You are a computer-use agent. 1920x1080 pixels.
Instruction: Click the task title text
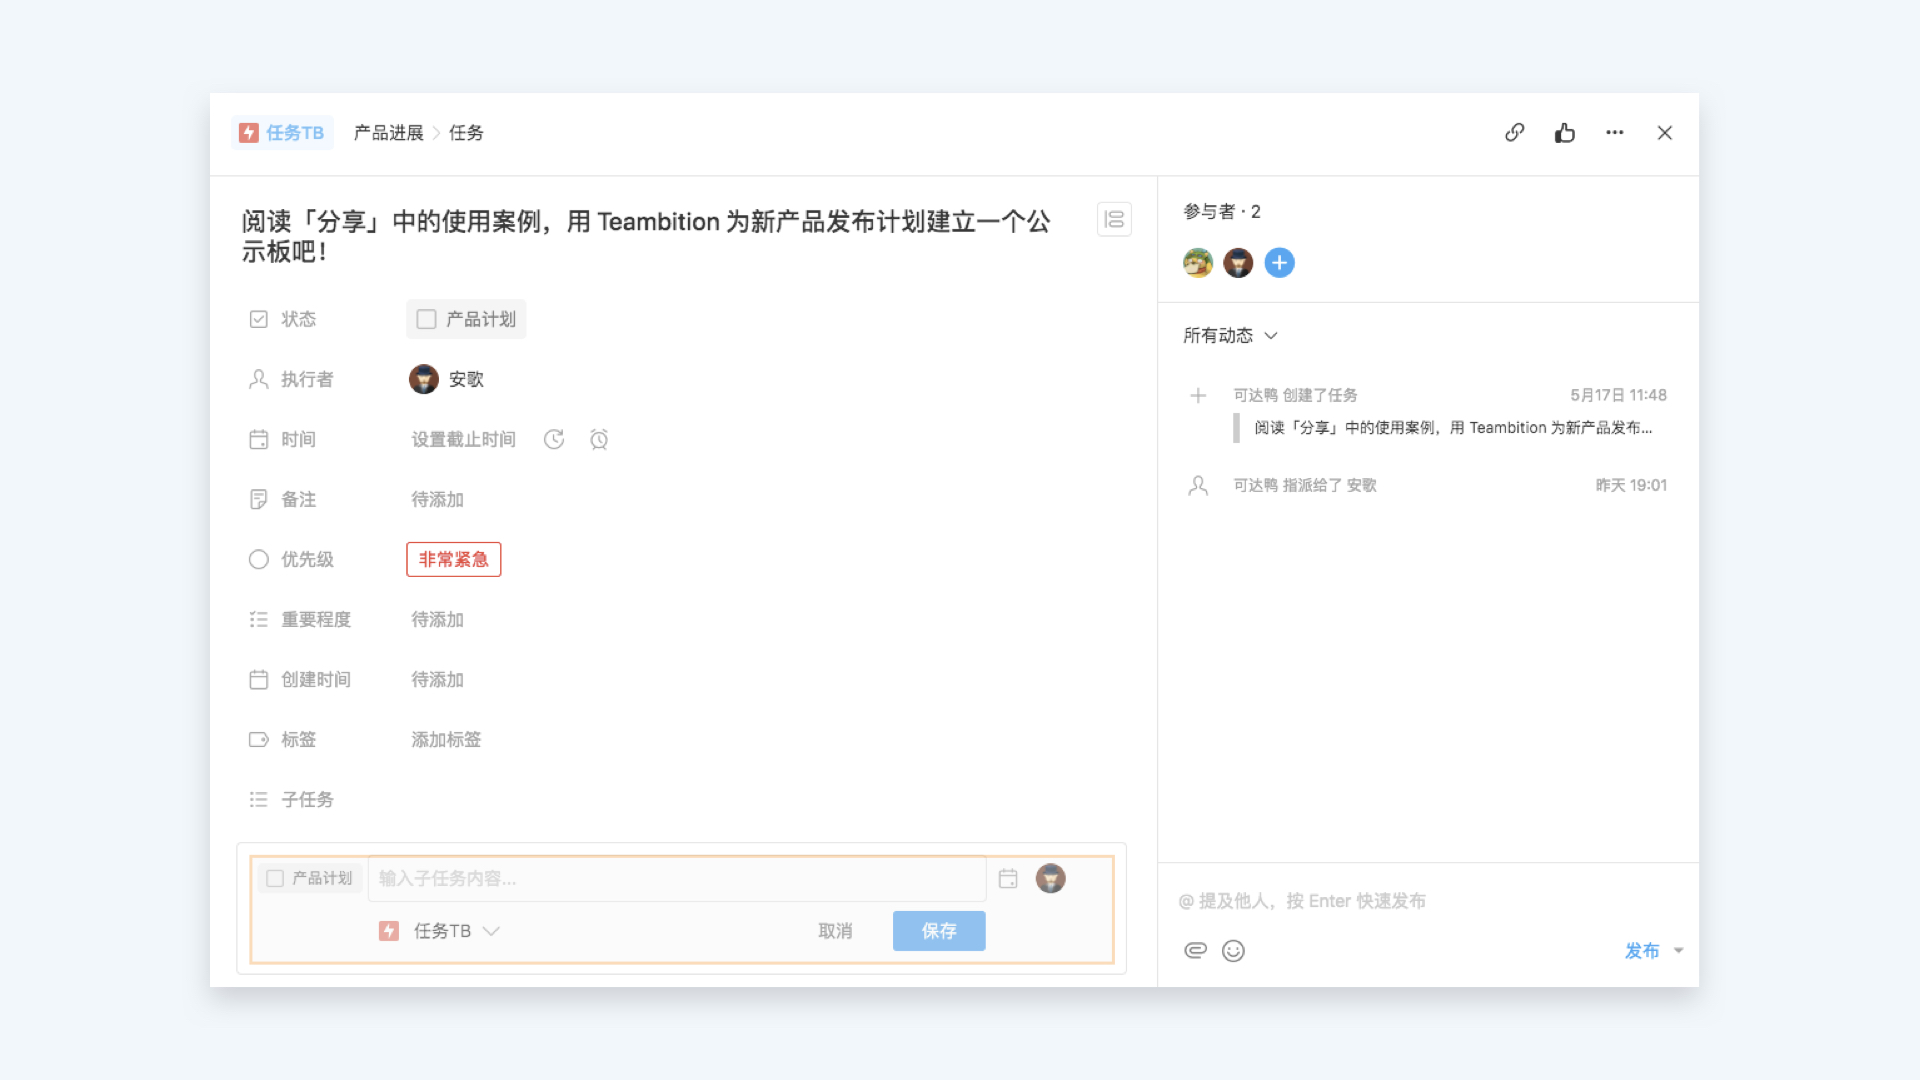click(646, 236)
